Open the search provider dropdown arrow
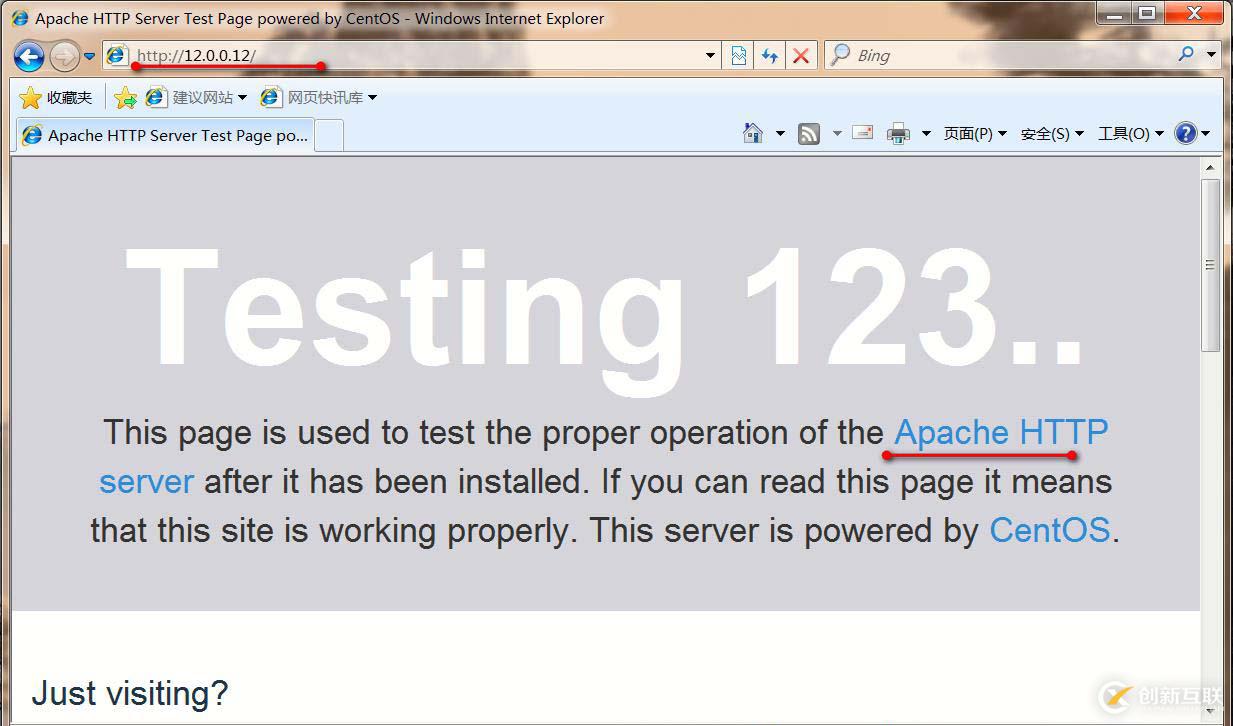 click(x=1211, y=55)
